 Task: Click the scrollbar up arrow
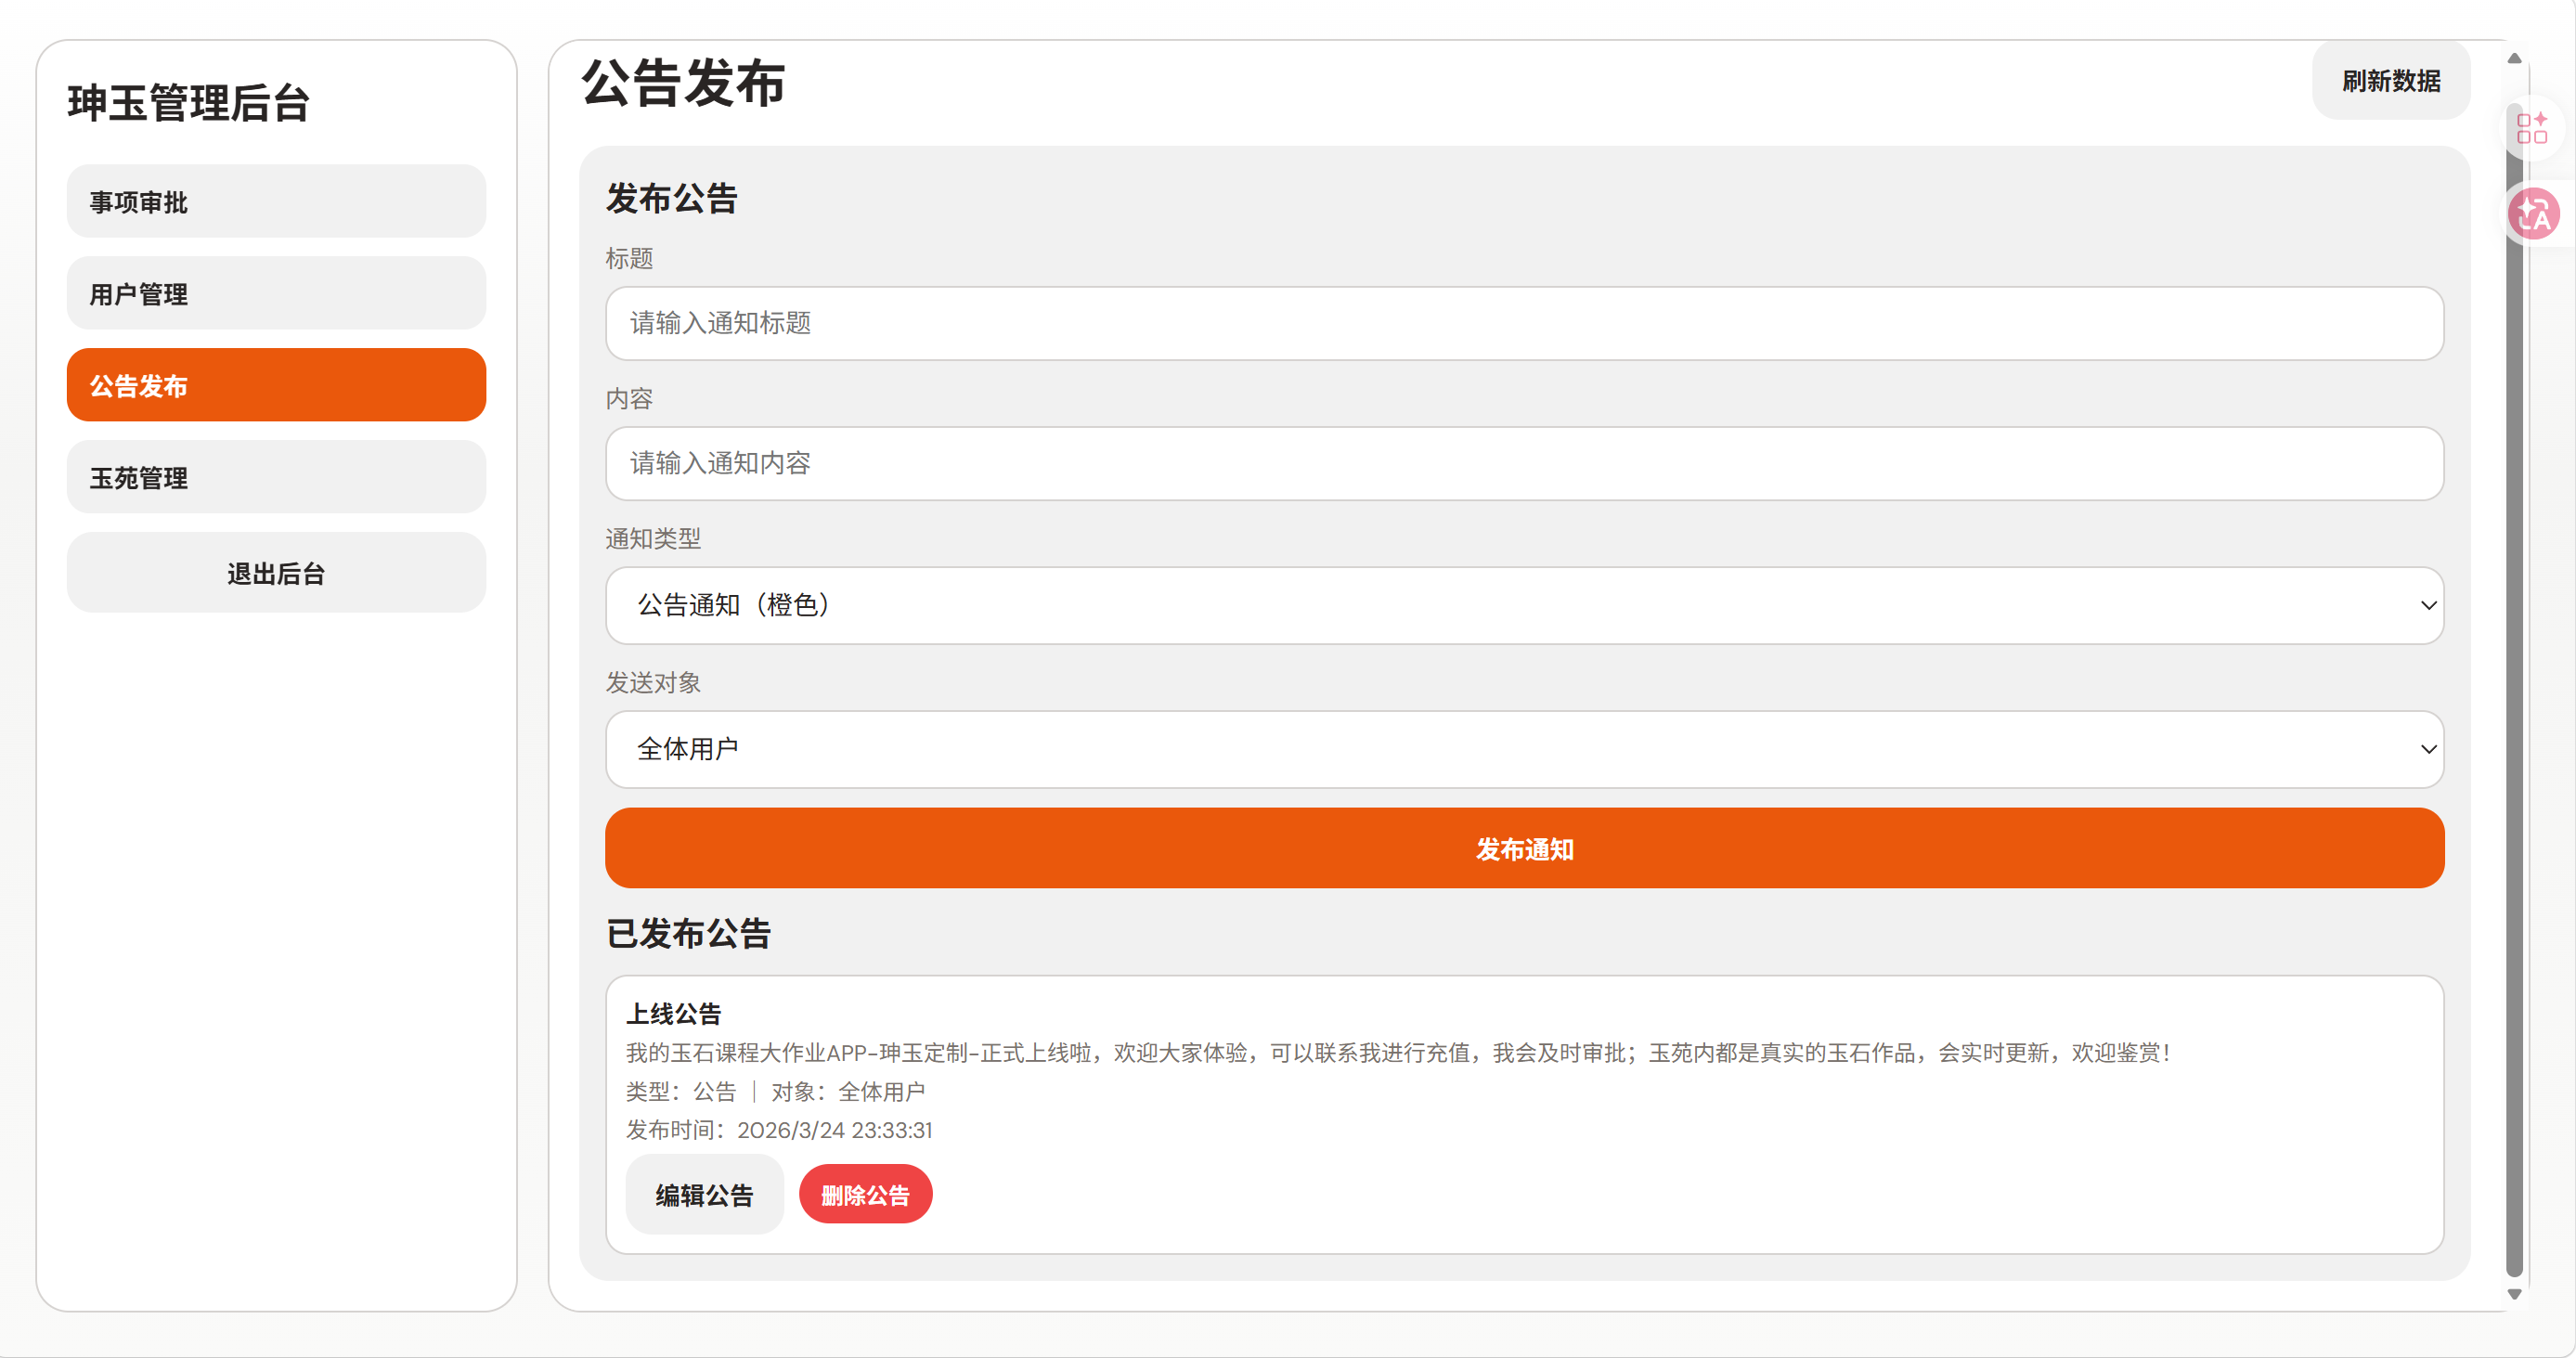(2514, 58)
